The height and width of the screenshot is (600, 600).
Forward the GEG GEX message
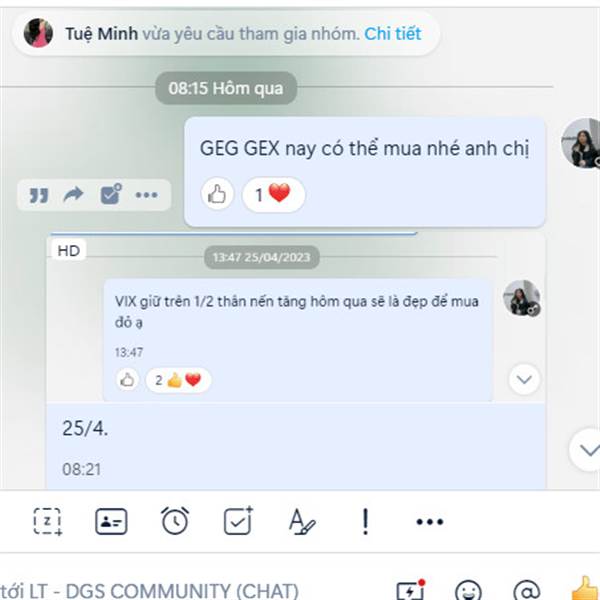(73, 194)
